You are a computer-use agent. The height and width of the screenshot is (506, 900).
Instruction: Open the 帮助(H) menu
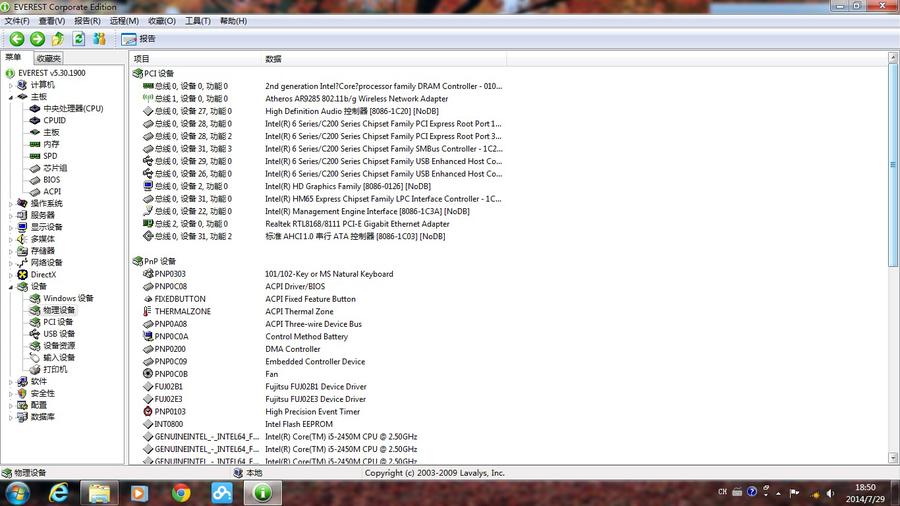click(x=233, y=21)
